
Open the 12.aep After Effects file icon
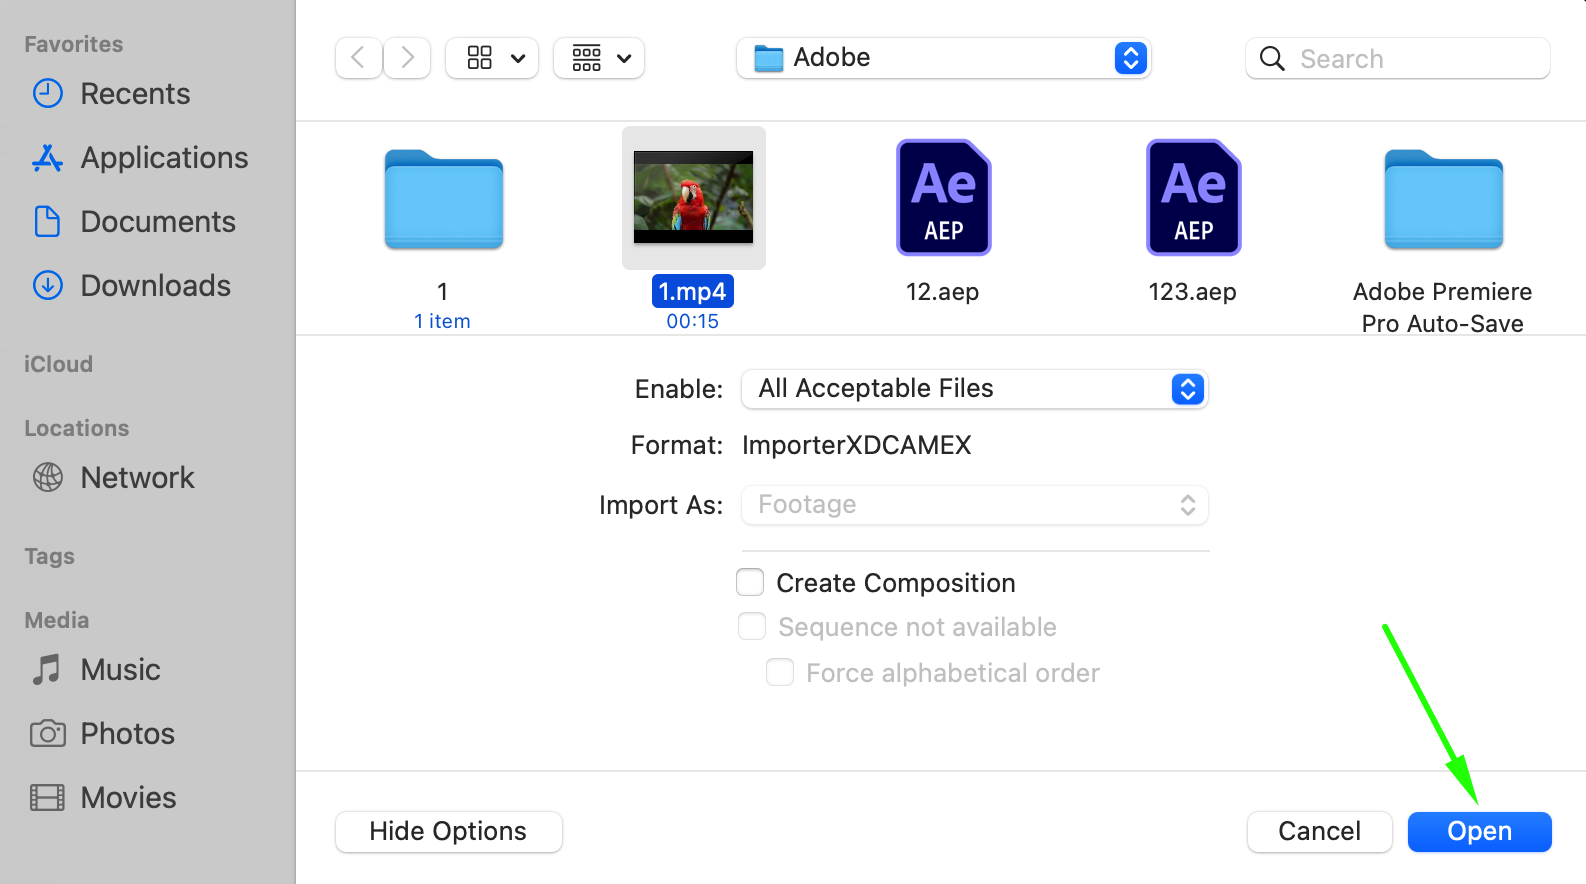coord(943,198)
